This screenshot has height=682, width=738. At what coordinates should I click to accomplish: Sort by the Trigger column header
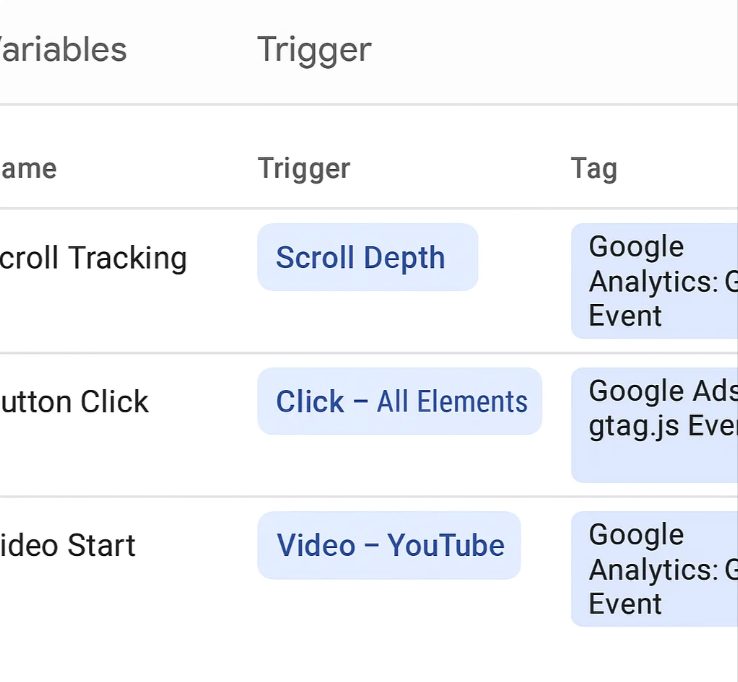[304, 169]
